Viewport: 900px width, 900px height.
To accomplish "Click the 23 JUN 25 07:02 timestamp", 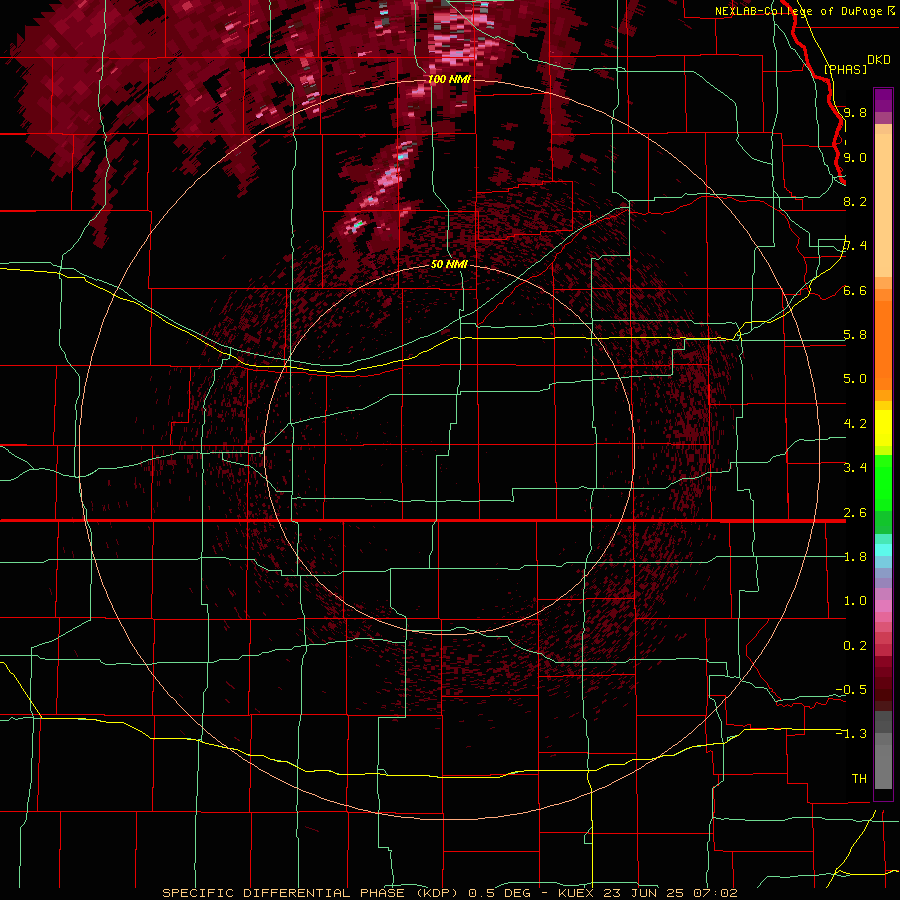I will [x=670, y=893].
